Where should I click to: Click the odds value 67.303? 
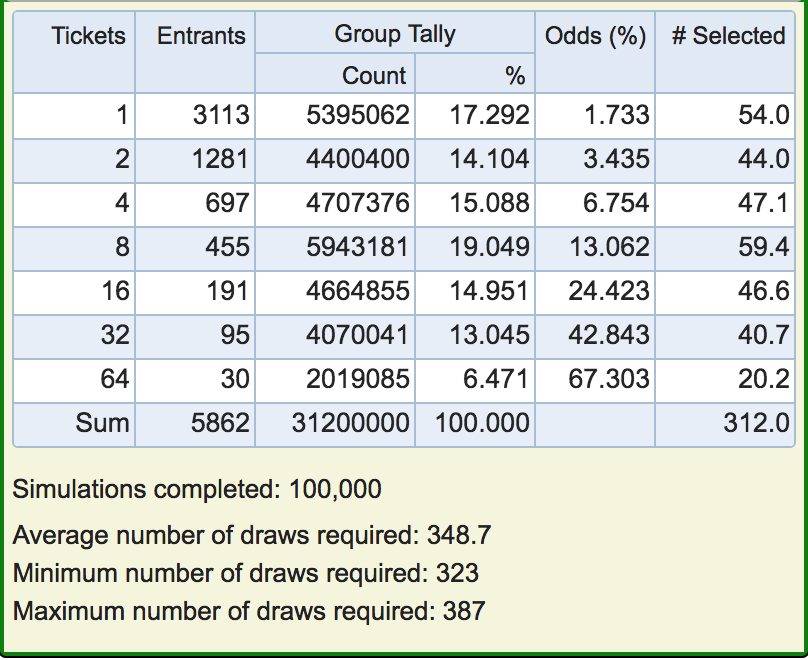(x=609, y=379)
